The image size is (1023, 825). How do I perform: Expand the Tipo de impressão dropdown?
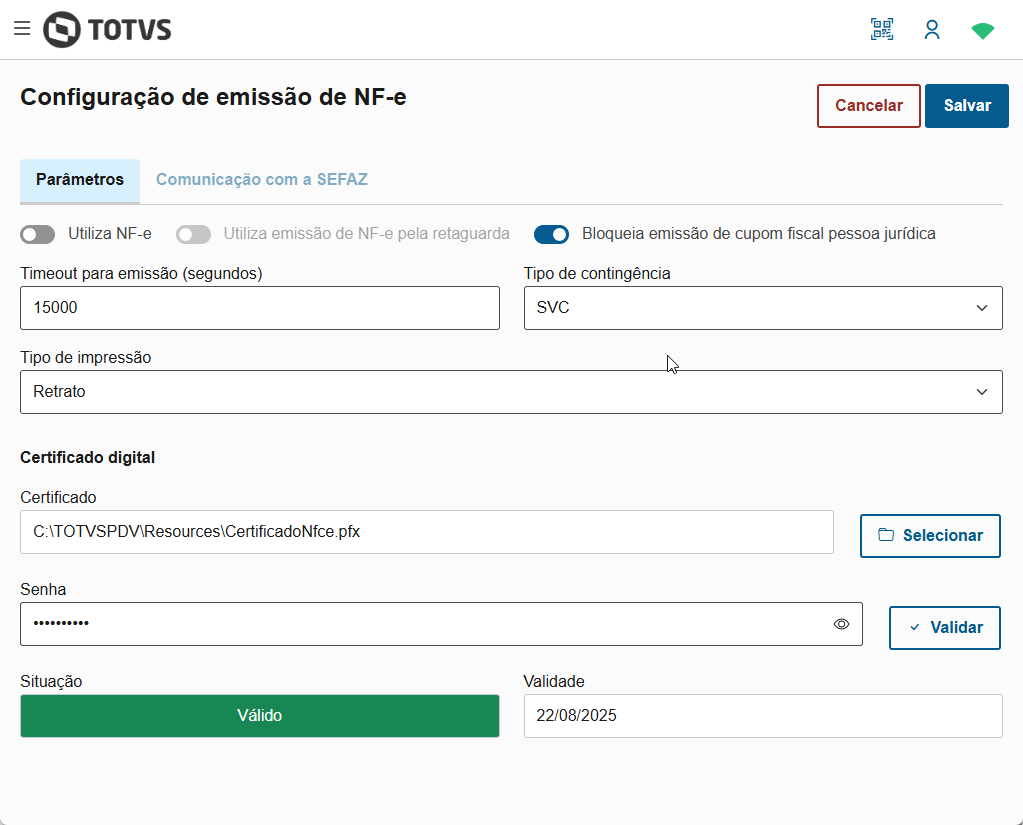point(510,392)
